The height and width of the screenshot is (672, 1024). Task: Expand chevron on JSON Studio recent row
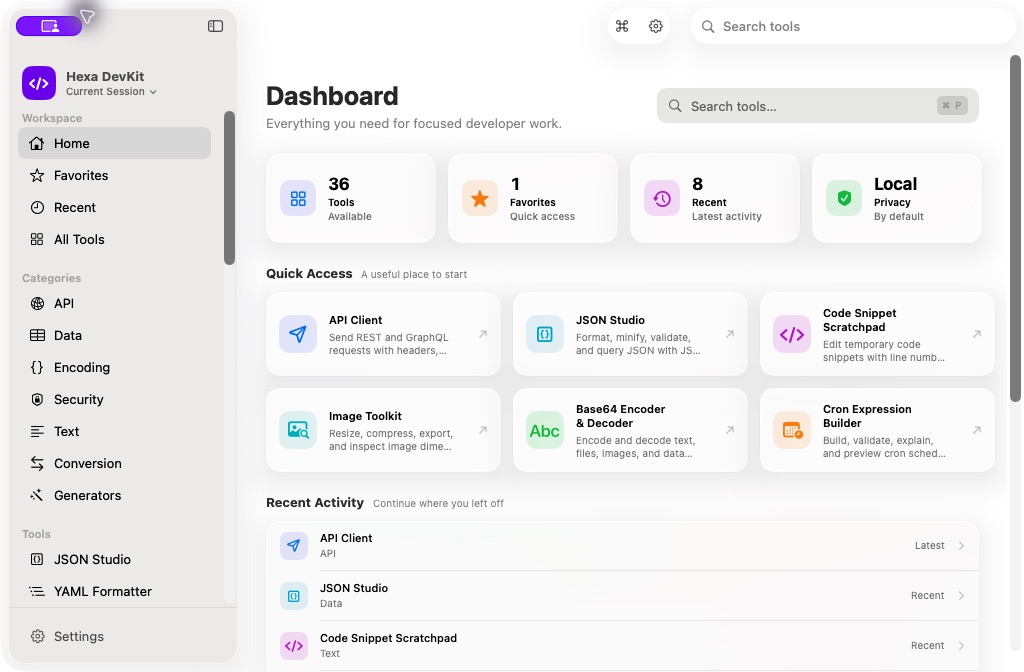pyautogui.click(x=961, y=596)
